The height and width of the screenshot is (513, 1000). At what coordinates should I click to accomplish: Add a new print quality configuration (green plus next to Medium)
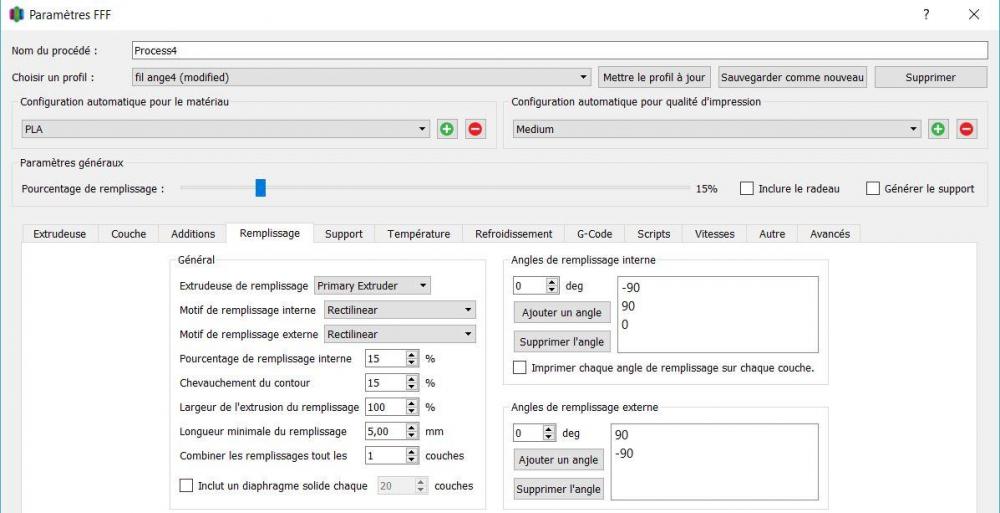[938, 130]
